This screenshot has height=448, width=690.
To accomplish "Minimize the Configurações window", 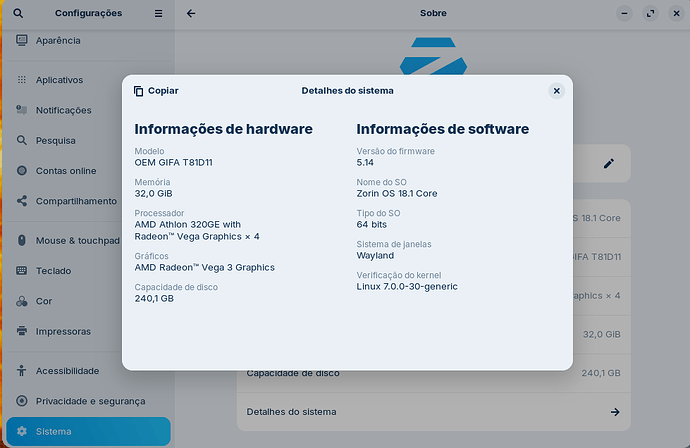I will tap(624, 14).
